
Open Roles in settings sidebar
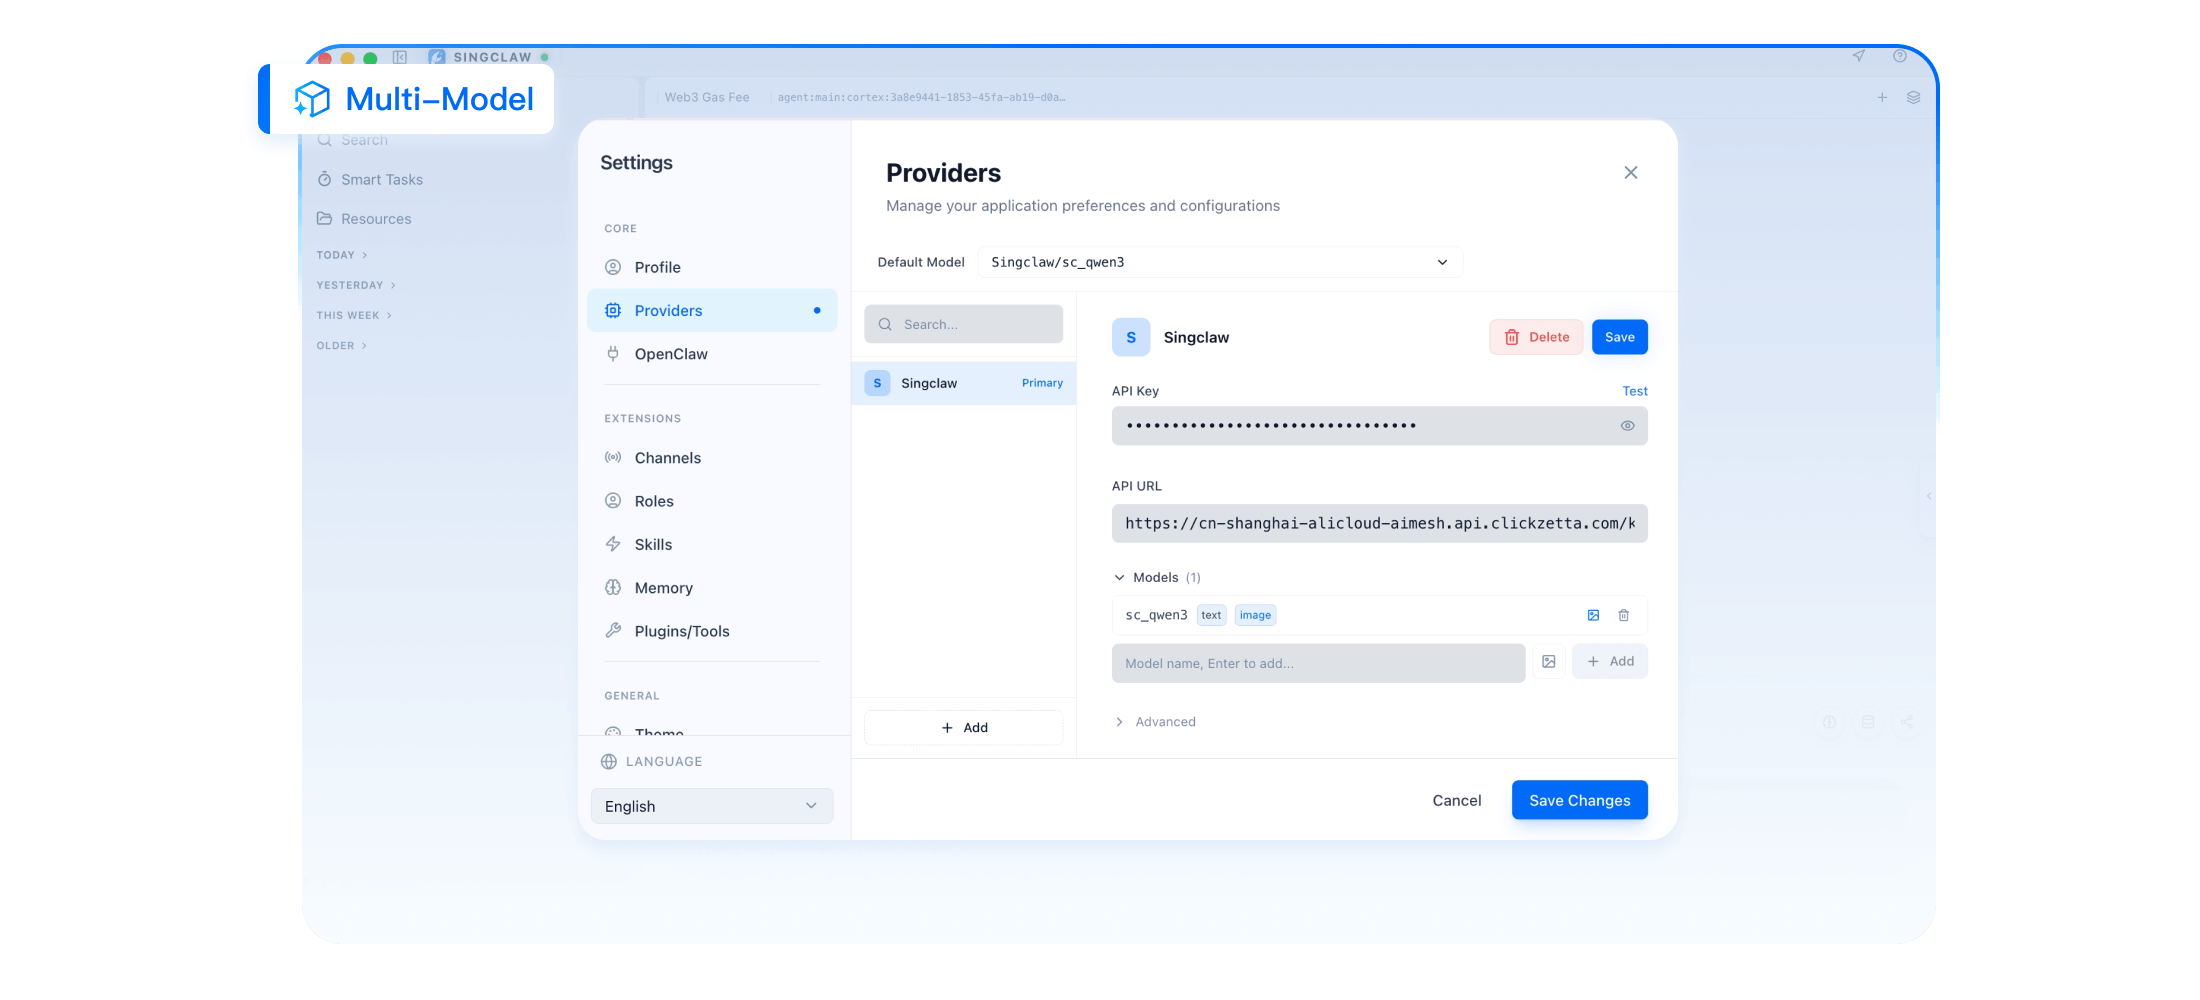point(654,501)
